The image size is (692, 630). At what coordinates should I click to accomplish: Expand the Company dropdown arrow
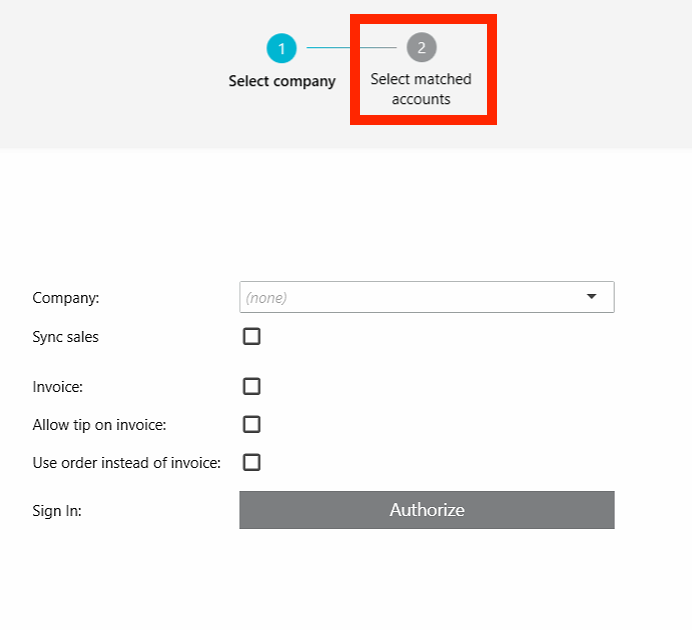coord(591,296)
